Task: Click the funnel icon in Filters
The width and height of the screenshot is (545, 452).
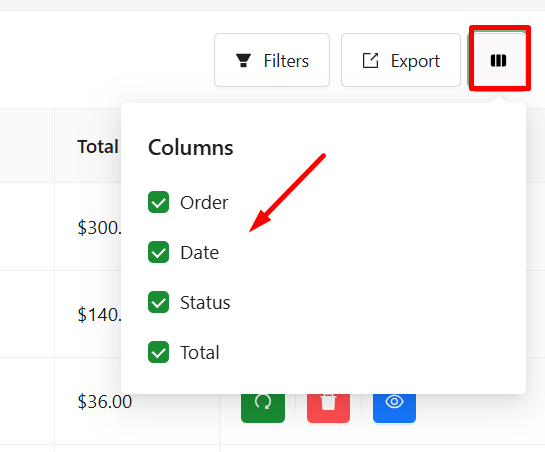Action: click(x=243, y=60)
